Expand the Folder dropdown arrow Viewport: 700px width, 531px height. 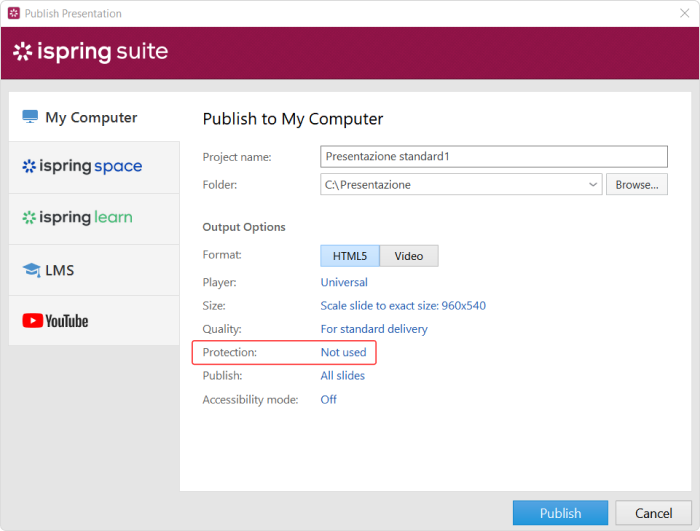pos(593,184)
